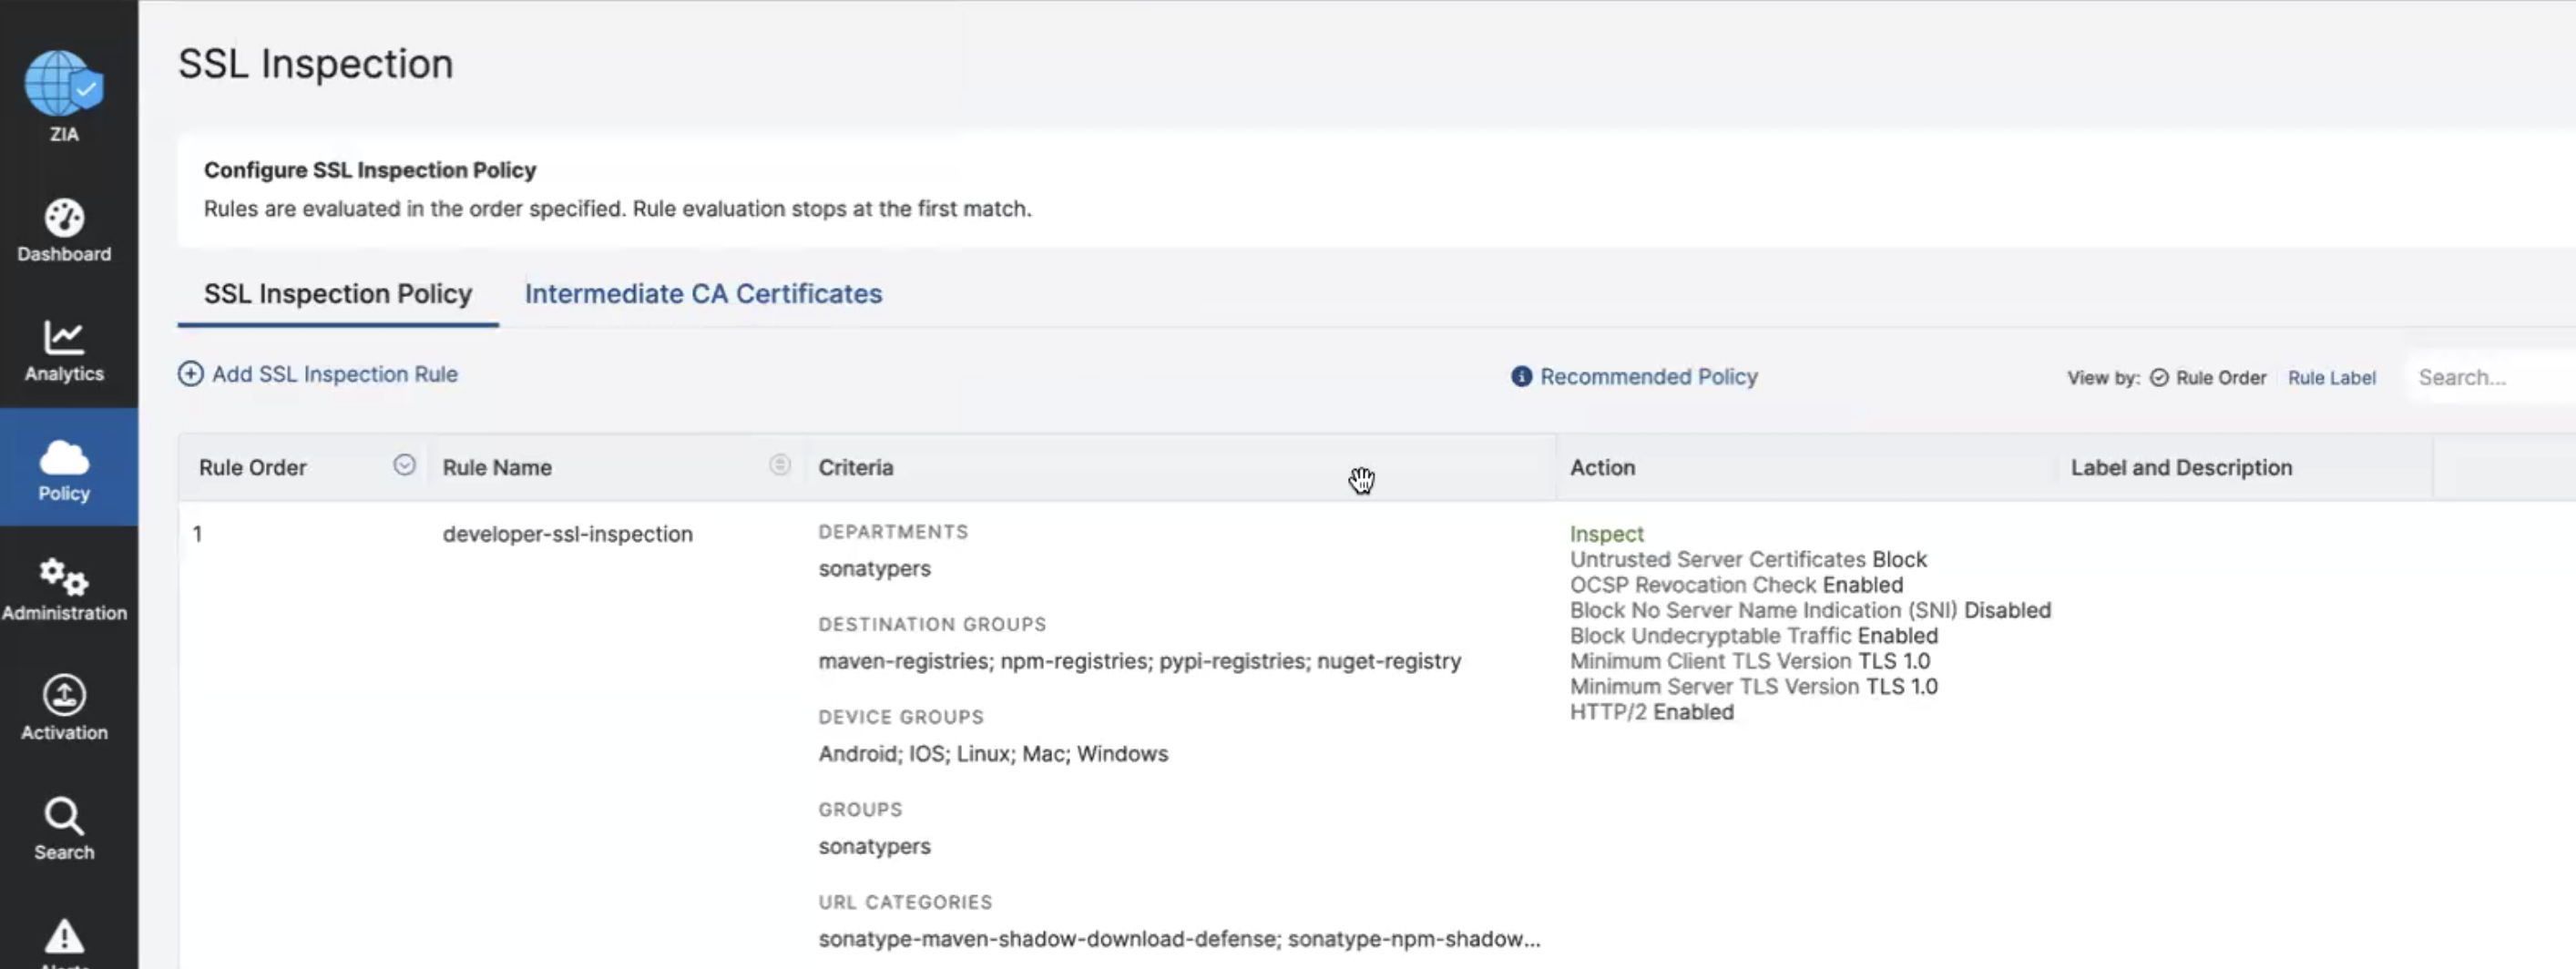
Task: Click the Inspect action text
Action: pyautogui.click(x=1606, y=534)
